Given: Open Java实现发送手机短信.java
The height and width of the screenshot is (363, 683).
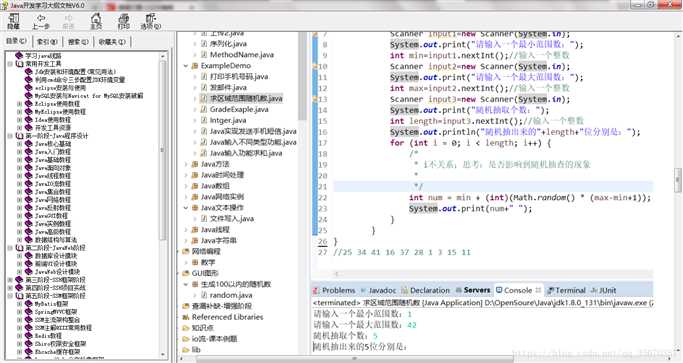Looking at the screenshot, I should (253, 131).
